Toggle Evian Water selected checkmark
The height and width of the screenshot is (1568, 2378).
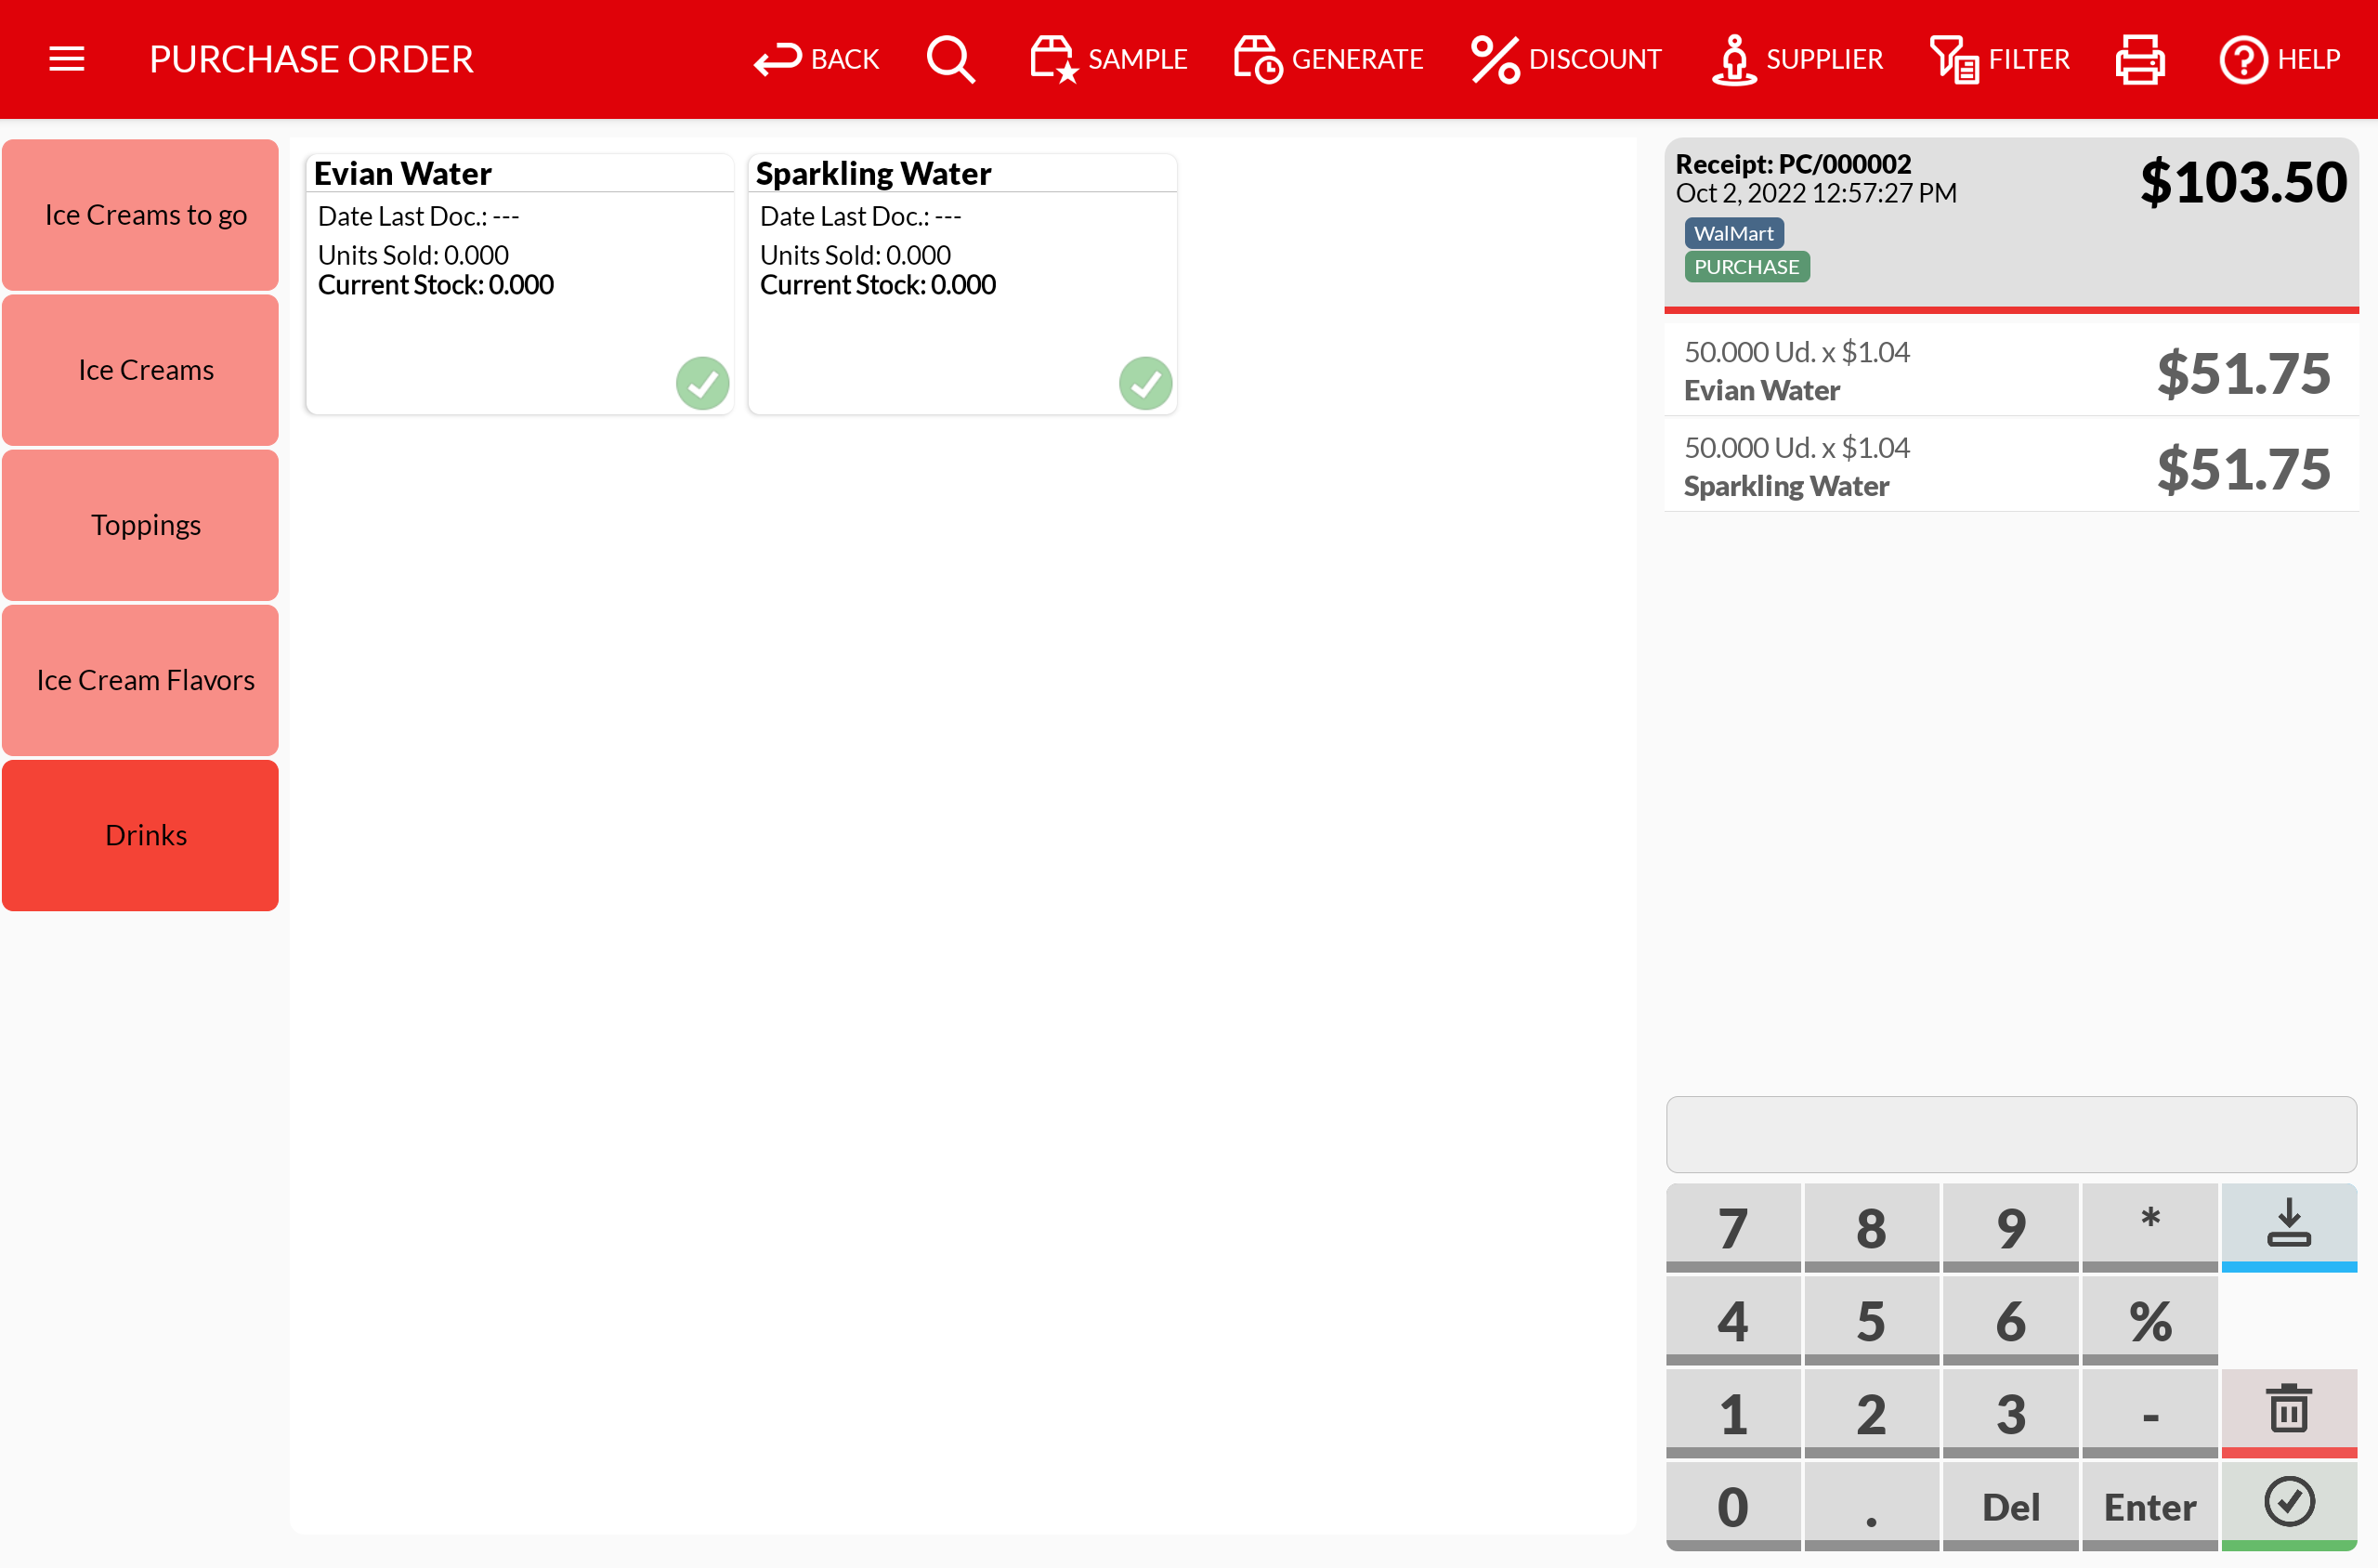coord(702,383)
